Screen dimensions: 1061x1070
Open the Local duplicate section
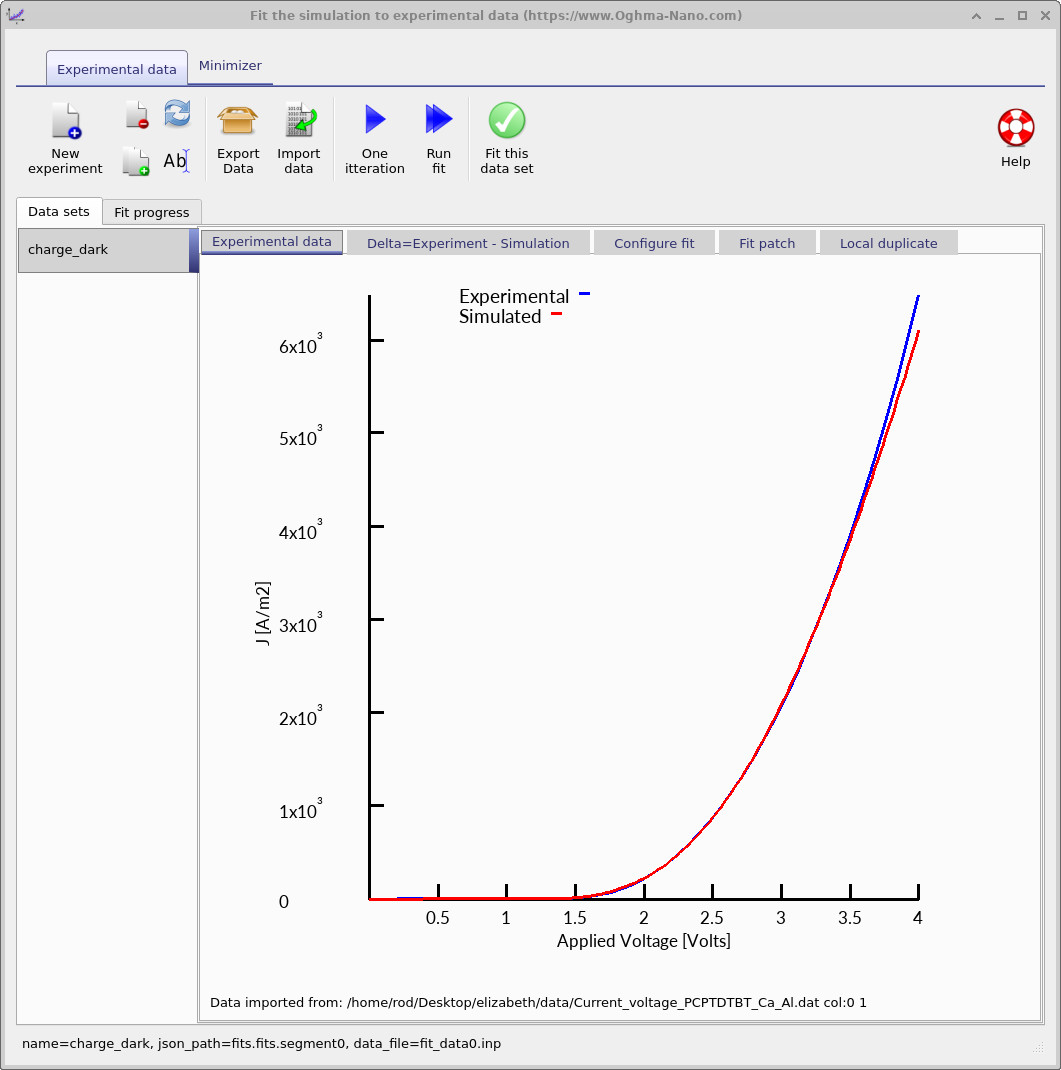(888, 242)
